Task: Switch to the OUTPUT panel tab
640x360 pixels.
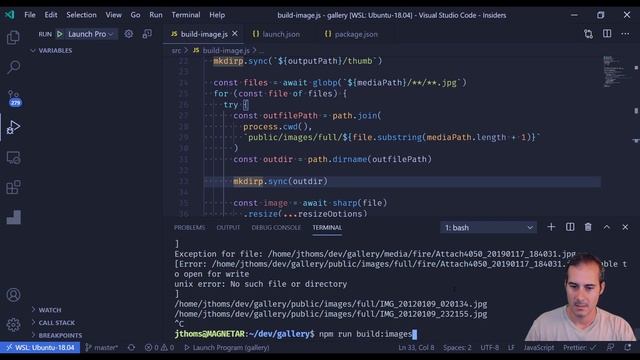Action: (228, 227)
